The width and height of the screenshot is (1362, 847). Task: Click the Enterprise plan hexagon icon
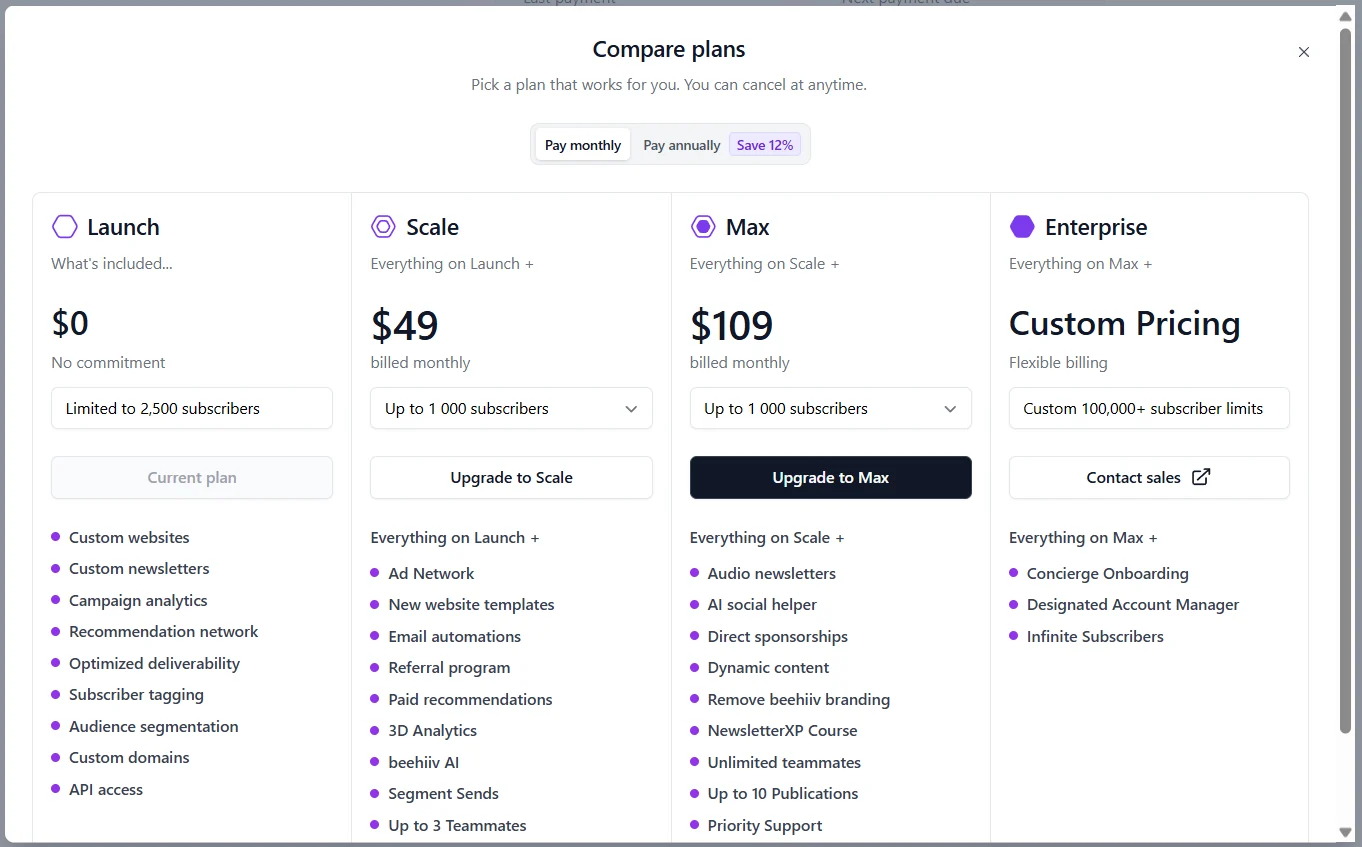click(x=1022, y=227)
